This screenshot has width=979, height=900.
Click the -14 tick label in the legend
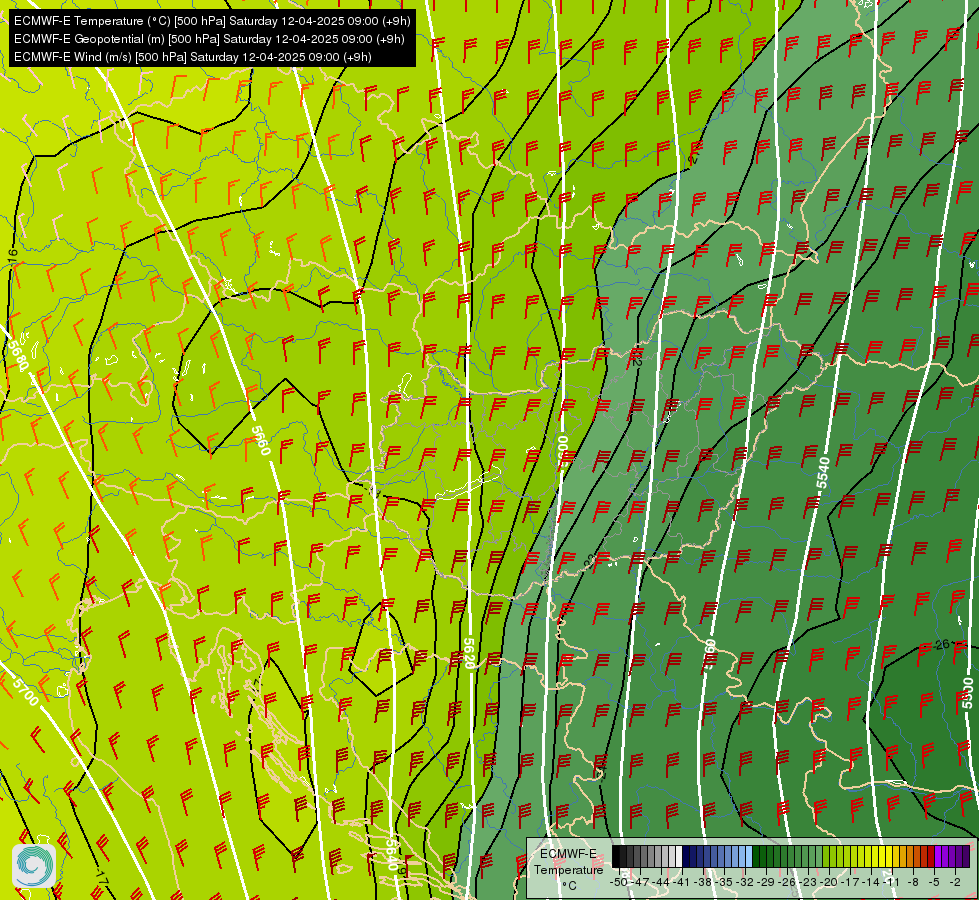click(872, 883)
